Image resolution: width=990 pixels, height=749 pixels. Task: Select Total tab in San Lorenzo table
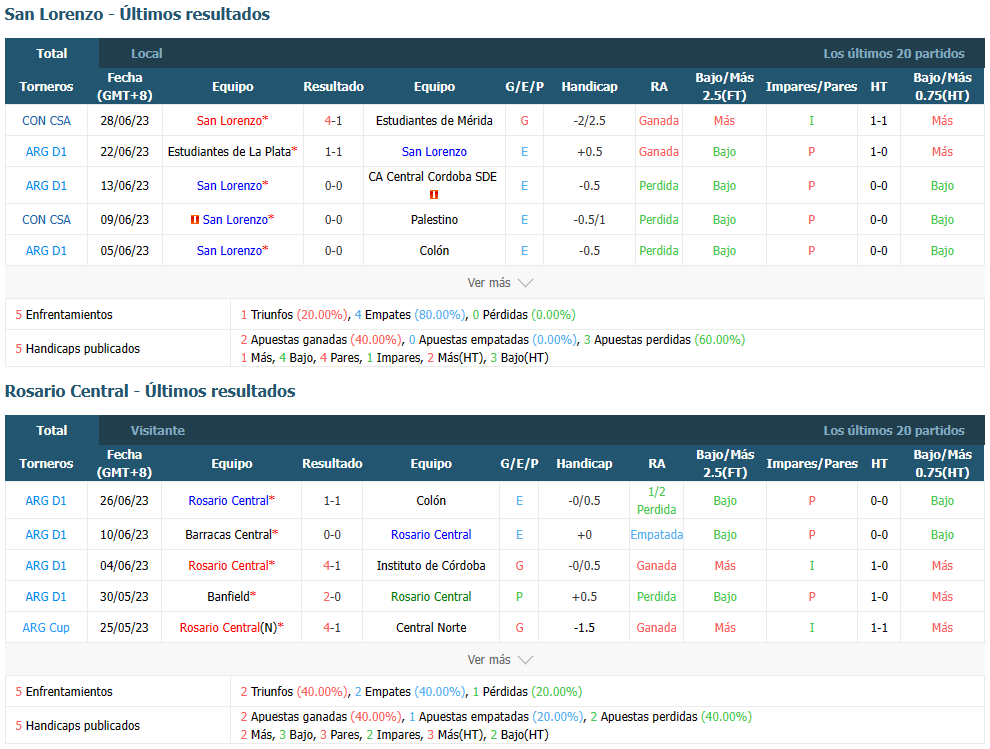pyautogui.click(x=52, y=54)
